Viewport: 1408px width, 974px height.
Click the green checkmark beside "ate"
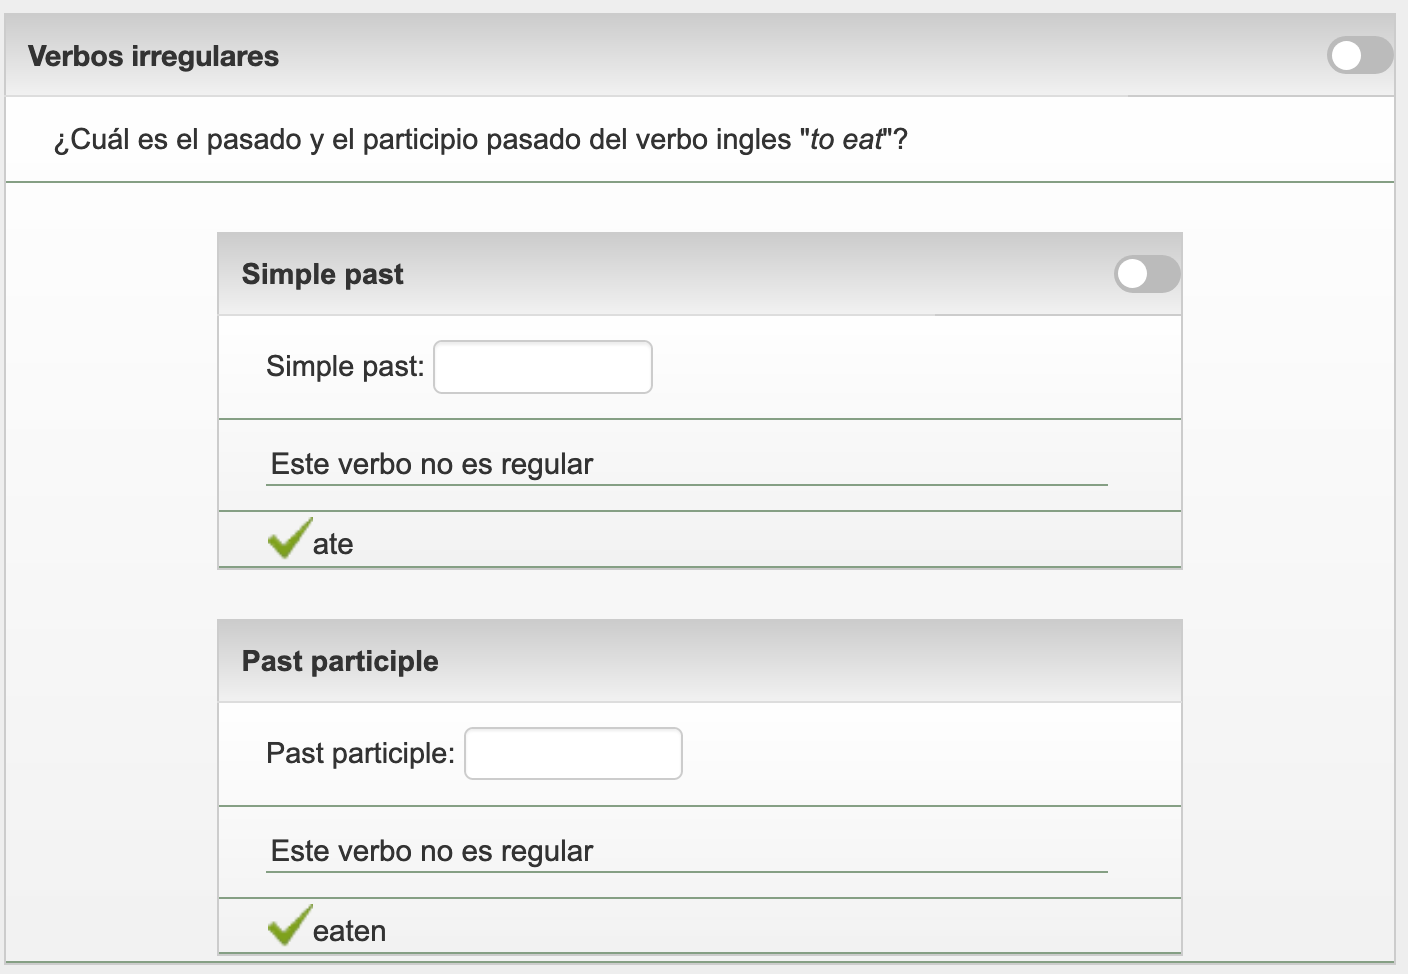coord(289,539)
